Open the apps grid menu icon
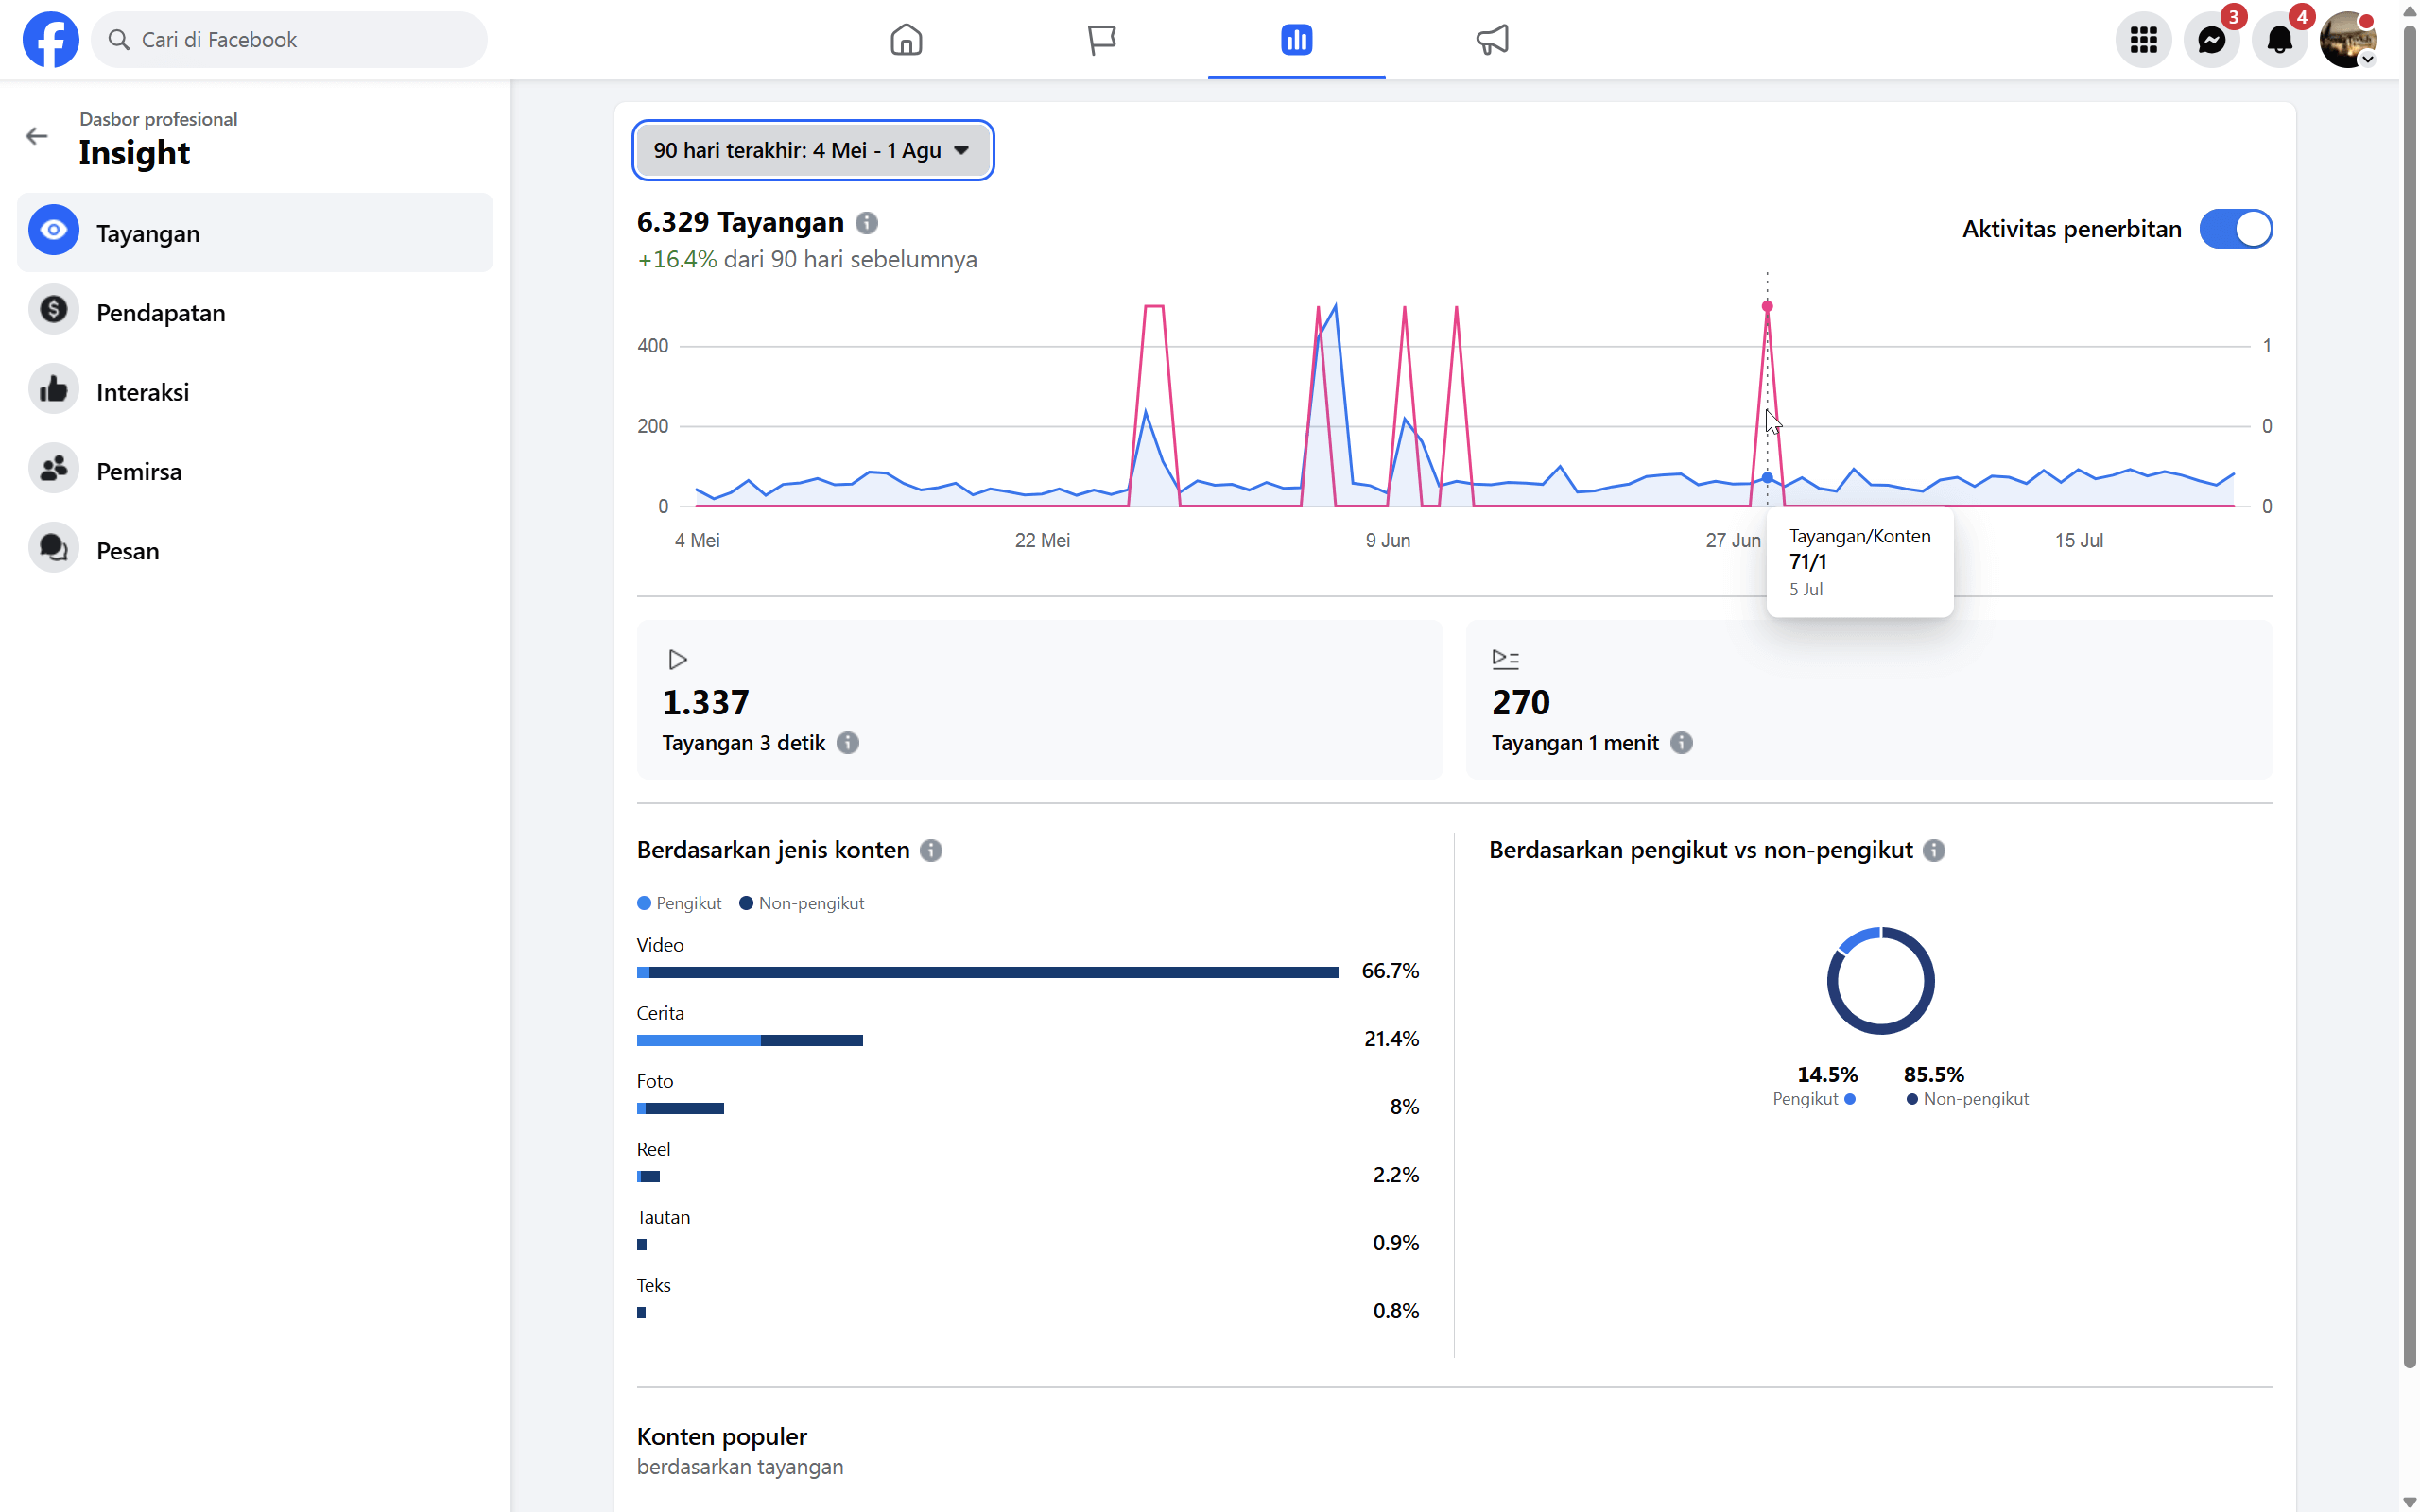The image size is (2420, 1512). tap(2143, 40)
